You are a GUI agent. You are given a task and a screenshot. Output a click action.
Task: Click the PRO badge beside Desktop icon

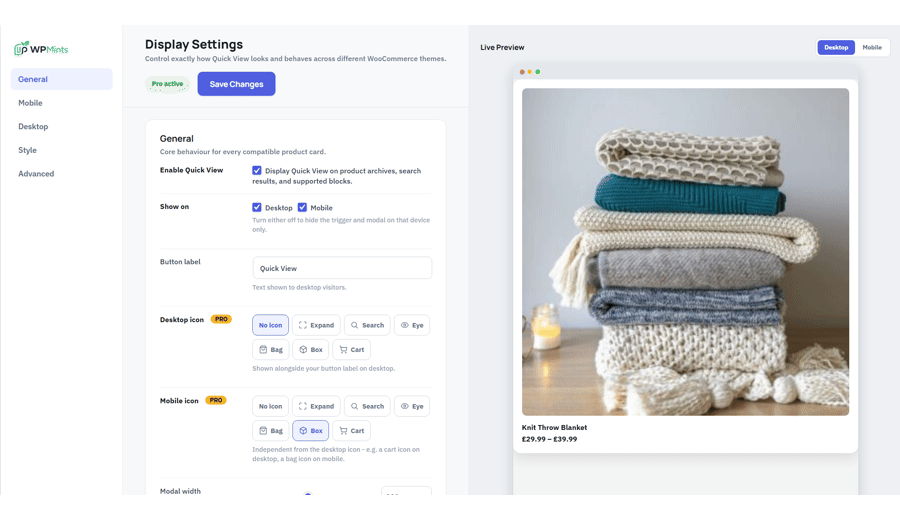(221, 319)
